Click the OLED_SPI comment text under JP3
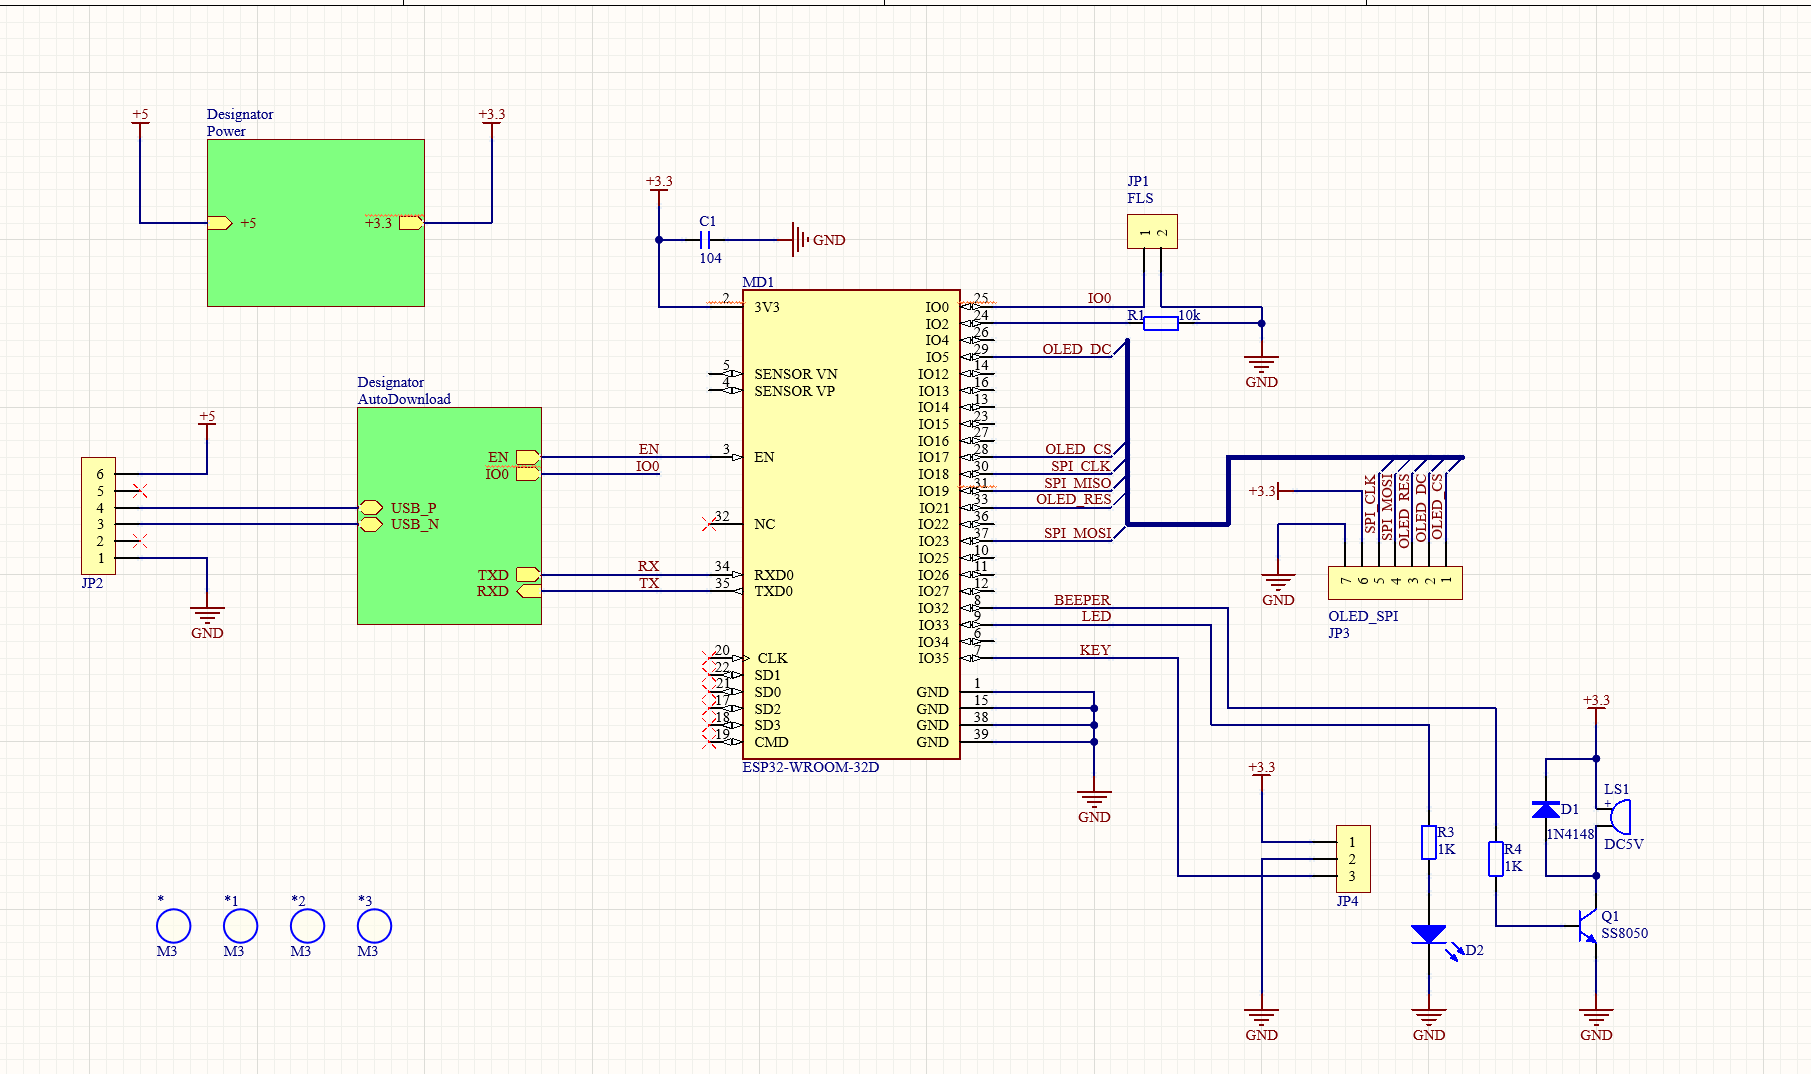This screenshot has width=1811, height=1074. coord(1363,616)
